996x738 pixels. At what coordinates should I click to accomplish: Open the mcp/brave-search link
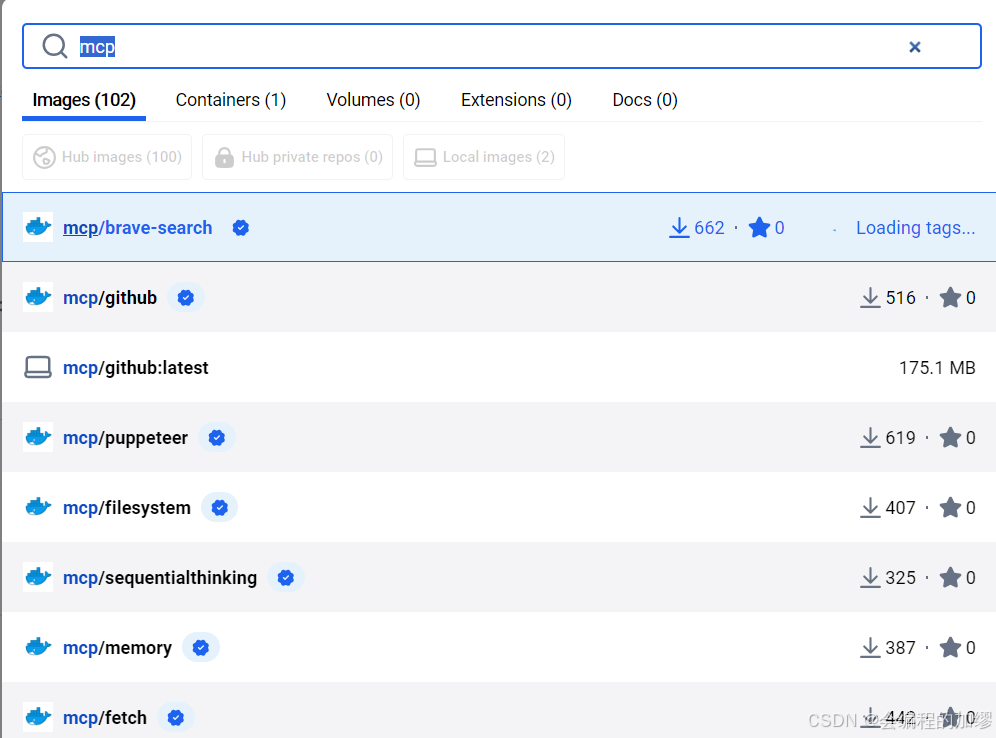point(137,227)
